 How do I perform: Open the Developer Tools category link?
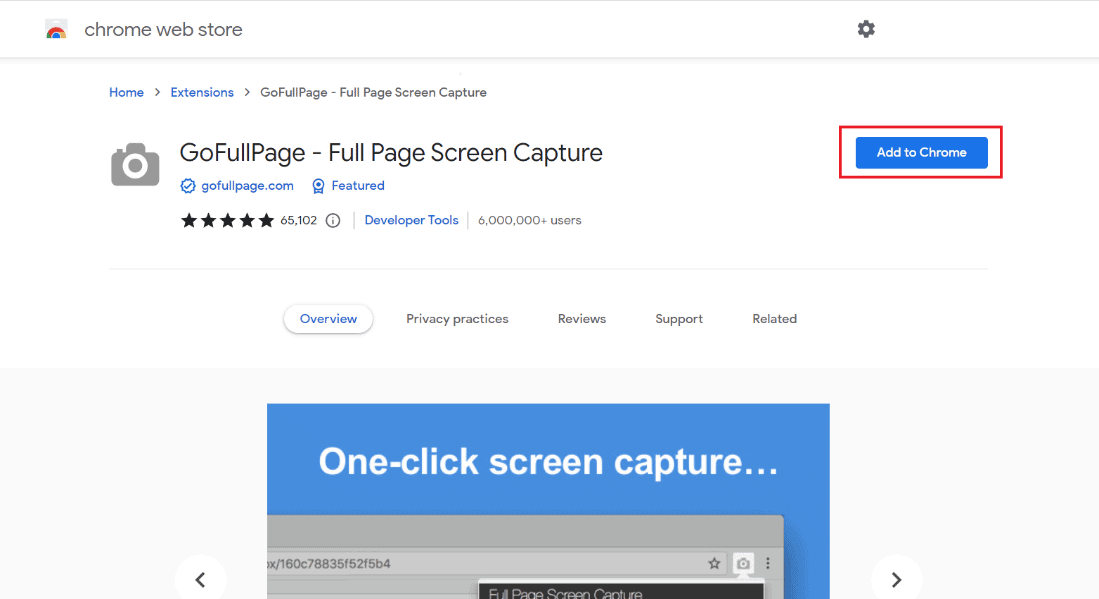[411, 220]
